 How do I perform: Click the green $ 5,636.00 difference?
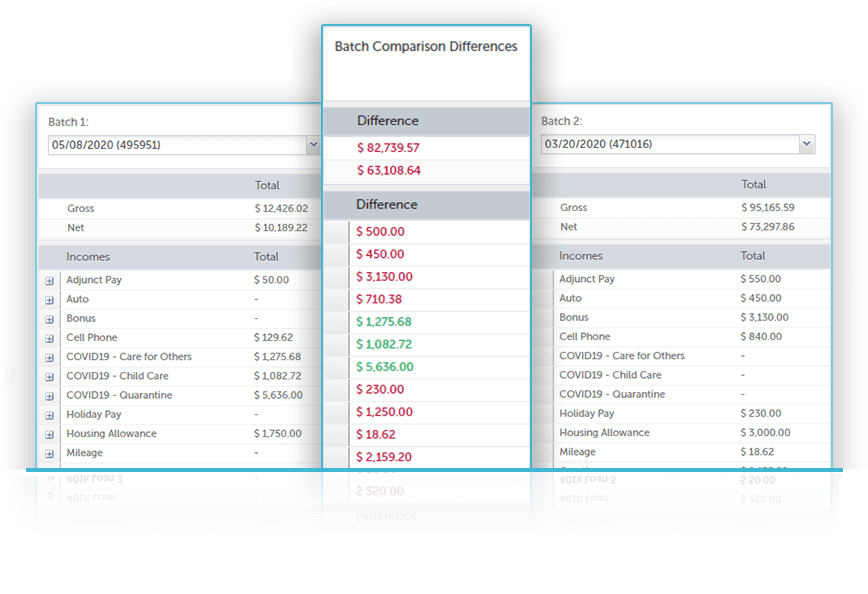pyautogui.click(x=385, y=367)
